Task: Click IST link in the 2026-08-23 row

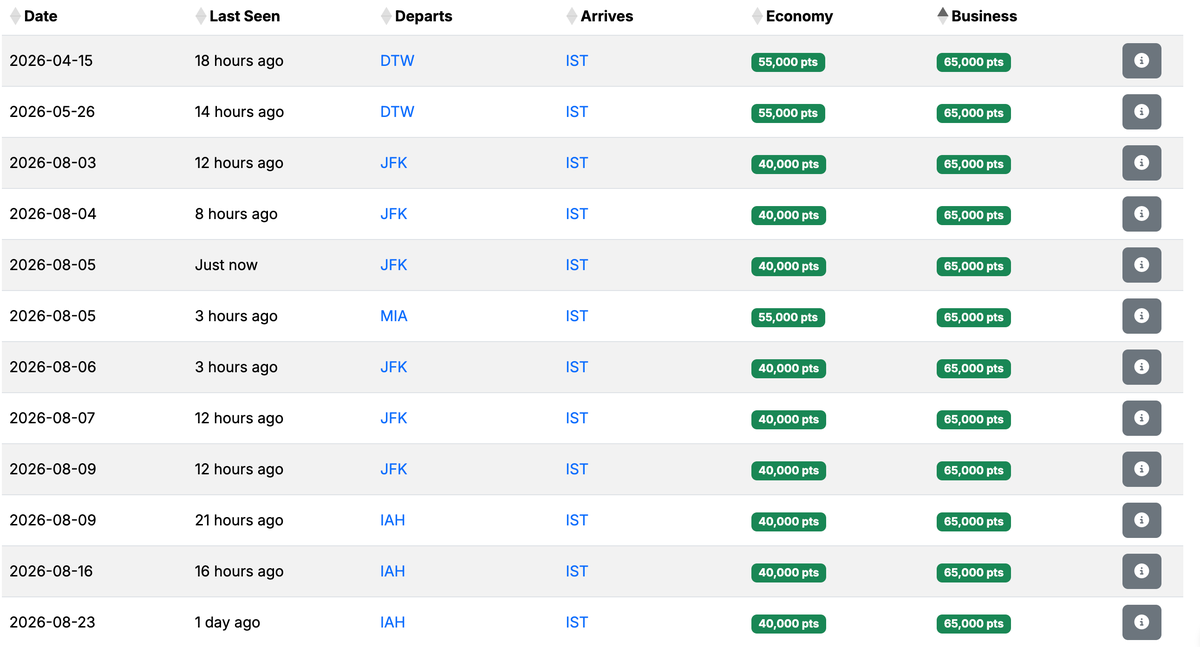Action: coord(577,622)
